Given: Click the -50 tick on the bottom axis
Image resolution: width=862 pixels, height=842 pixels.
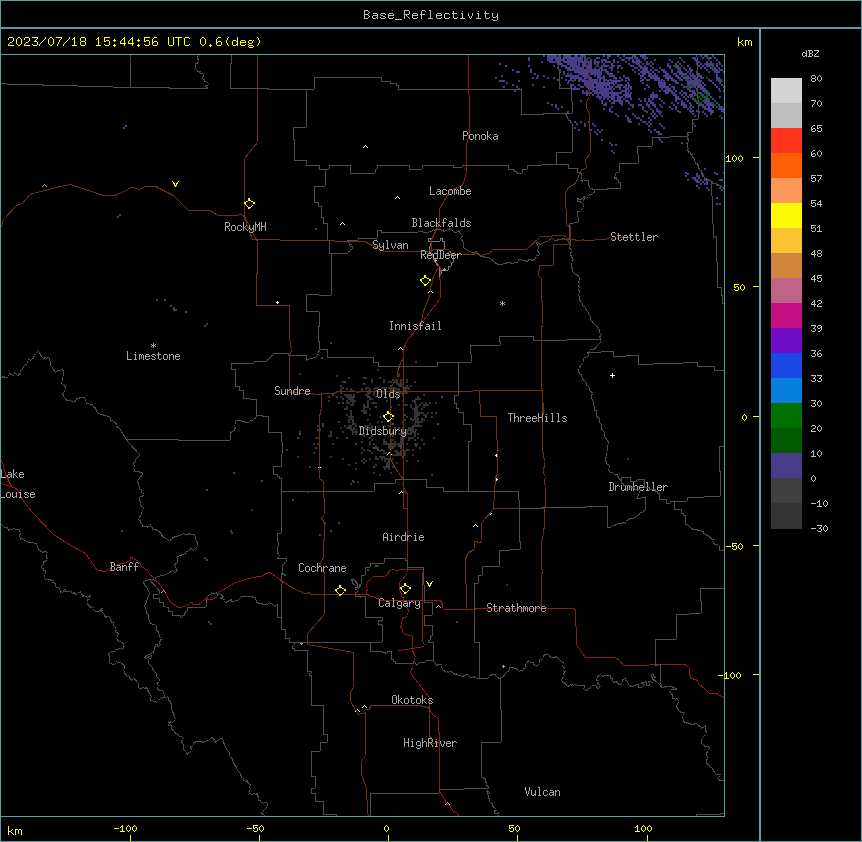Looking at the screenshot, I should [x=255, y=828].
